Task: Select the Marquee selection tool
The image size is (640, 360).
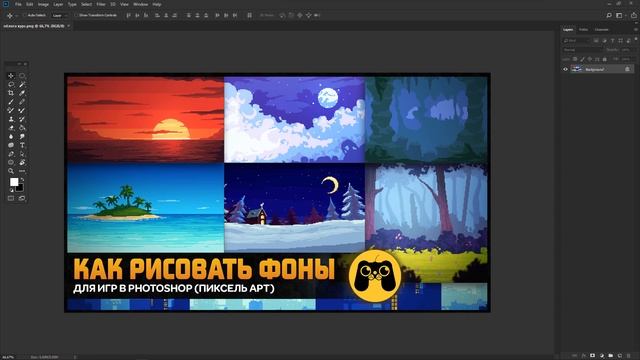Action: click(x=22, y=76)
